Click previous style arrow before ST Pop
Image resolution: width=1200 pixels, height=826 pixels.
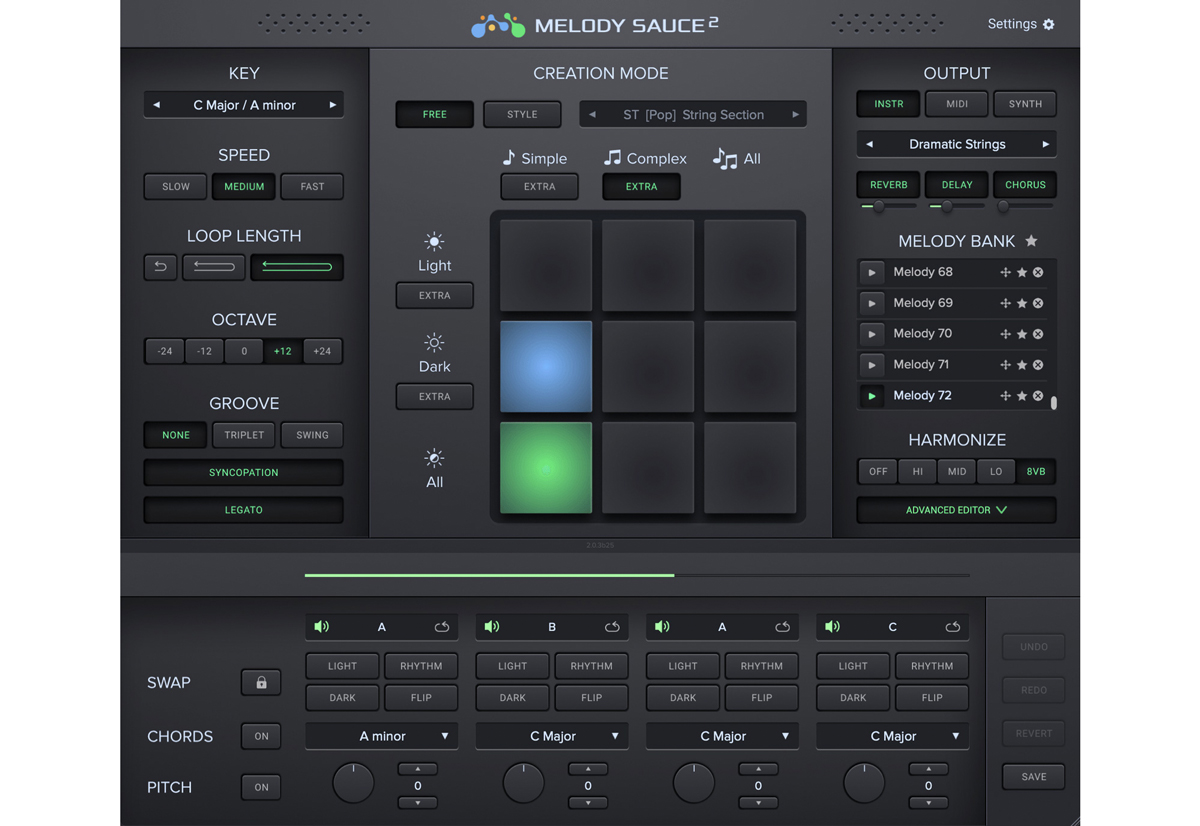coord(592,115)
